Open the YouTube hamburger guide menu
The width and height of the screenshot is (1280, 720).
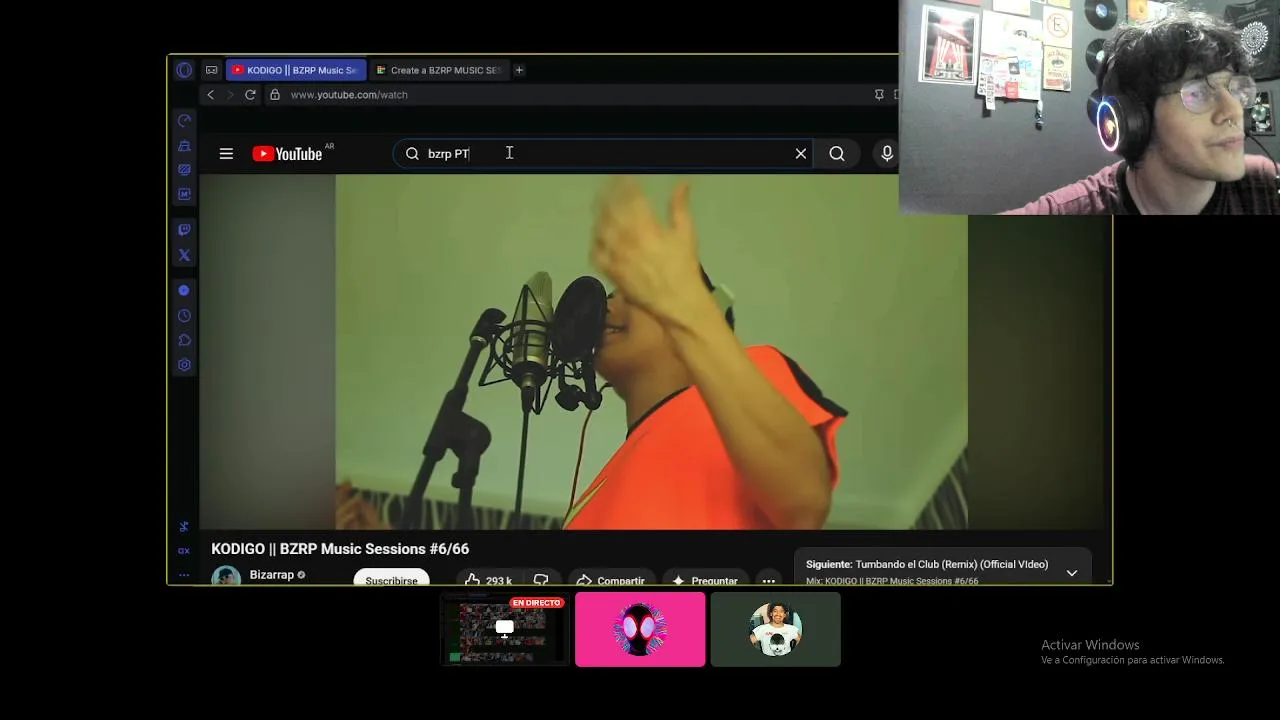(x=226, y=154)
